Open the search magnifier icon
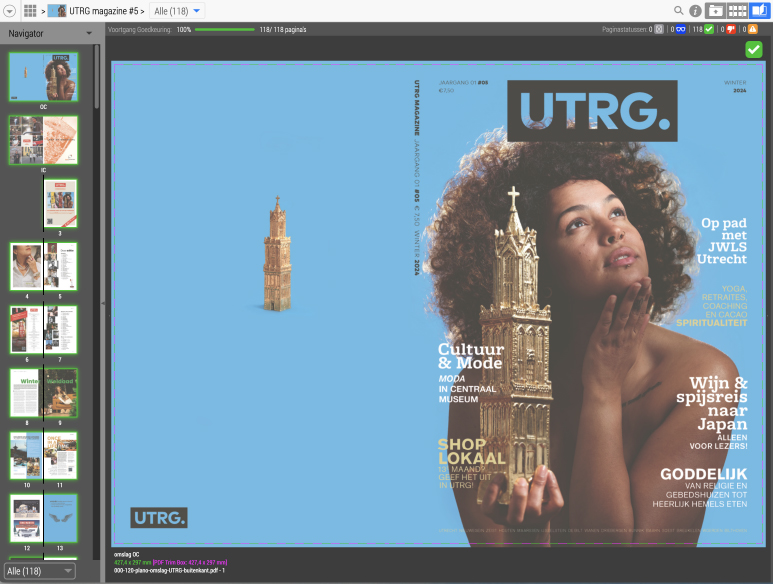This screenshot has height=584, width=773. click(679, 10)
